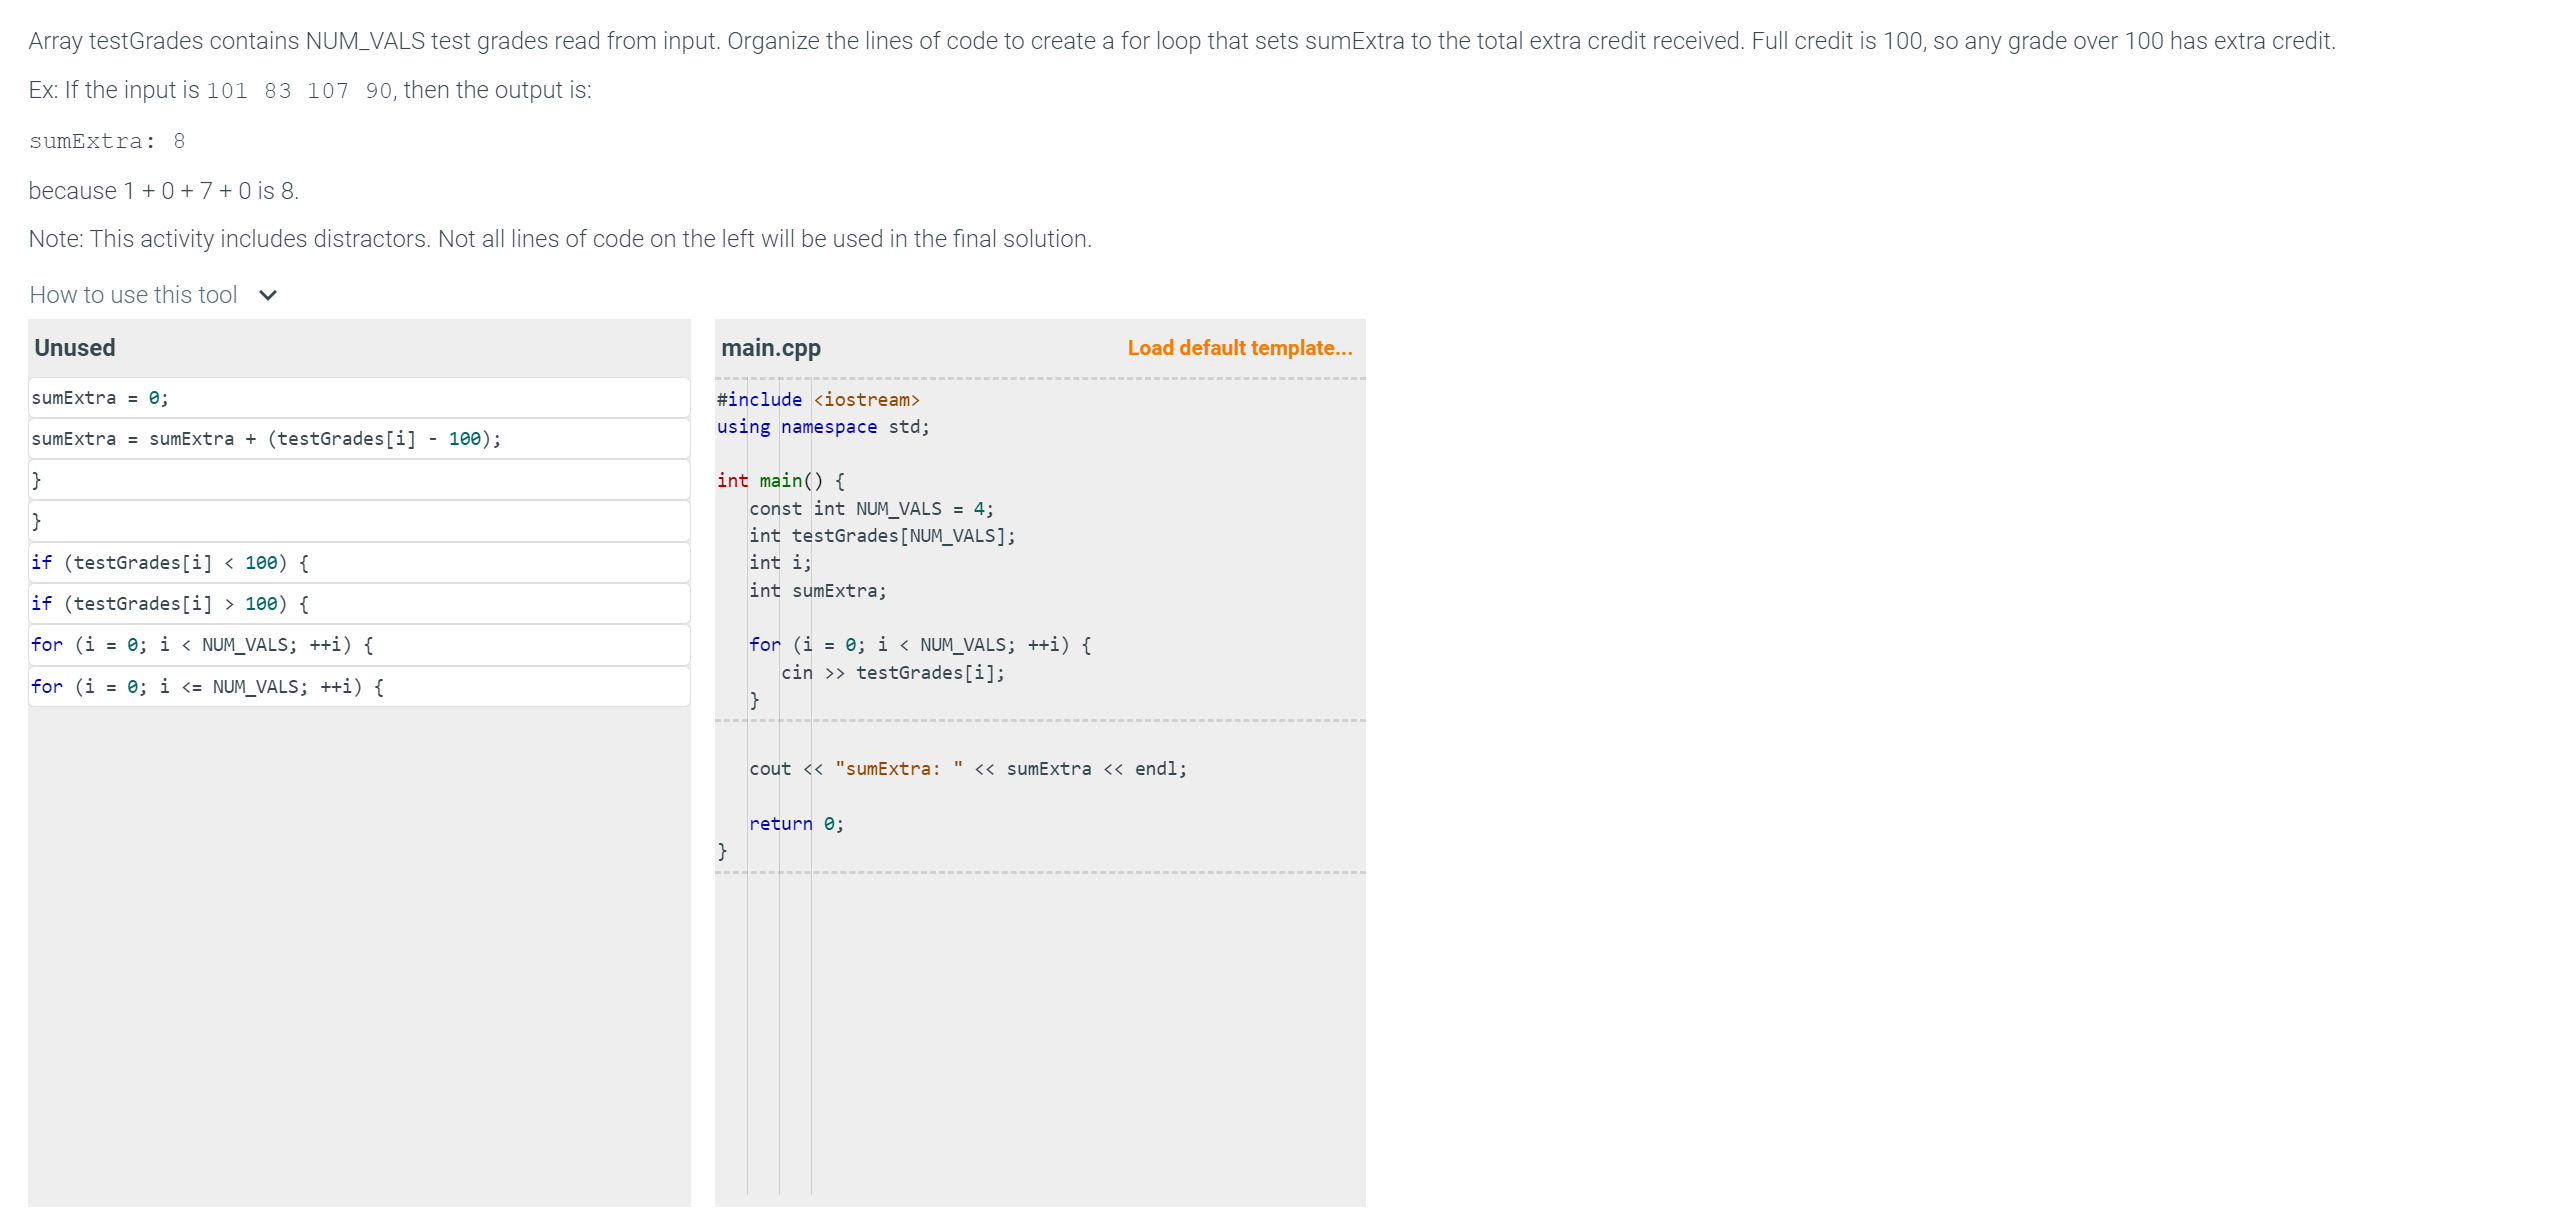Select the 'for (i = 0; i < NUM_VALS; ++i) {' unused block
Image resolution: width=2576 pixels, height=1214 pixels.
(359, 645)
